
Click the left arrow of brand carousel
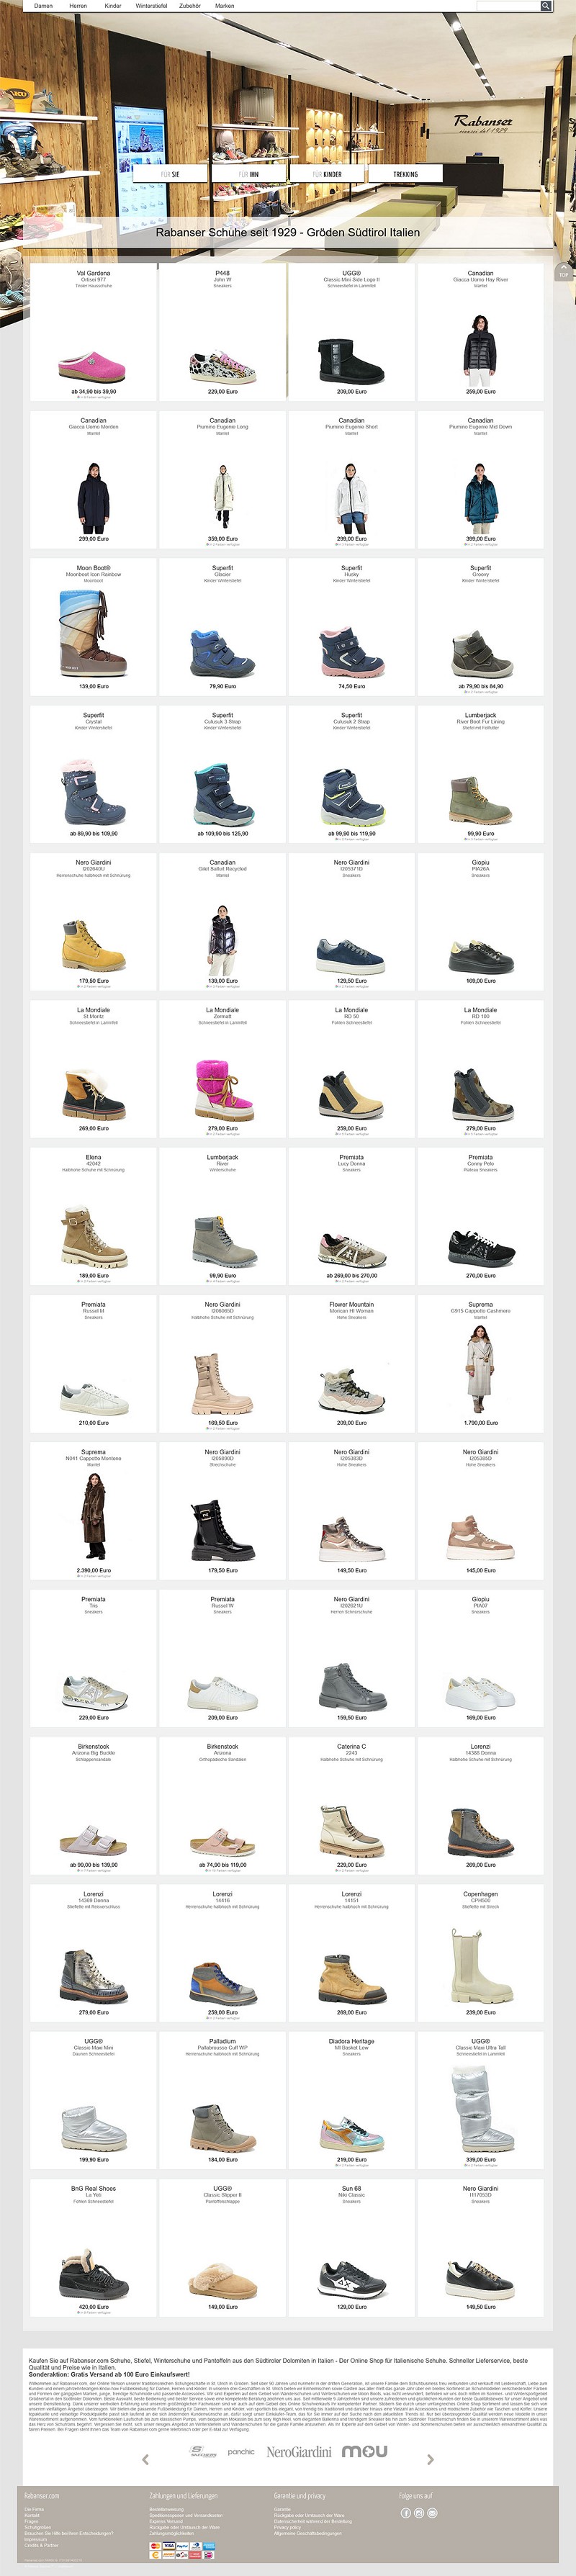145,2459
